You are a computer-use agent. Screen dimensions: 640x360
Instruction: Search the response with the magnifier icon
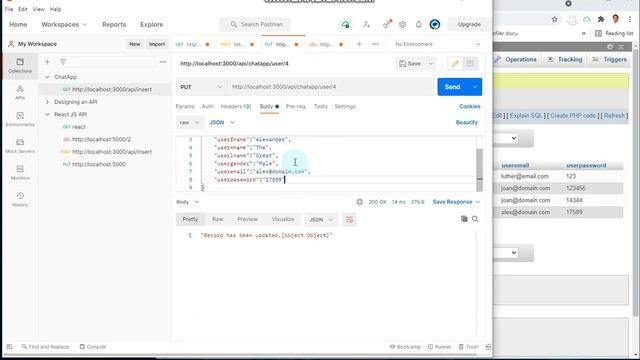tap(475, 219)
